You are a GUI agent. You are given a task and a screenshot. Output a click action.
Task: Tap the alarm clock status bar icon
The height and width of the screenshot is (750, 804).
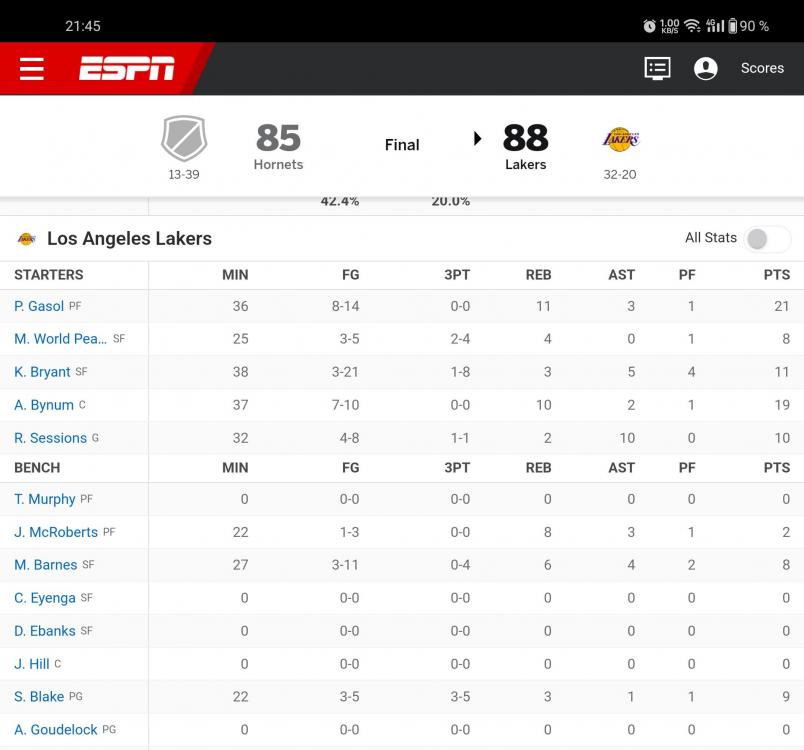pos(649,26)
